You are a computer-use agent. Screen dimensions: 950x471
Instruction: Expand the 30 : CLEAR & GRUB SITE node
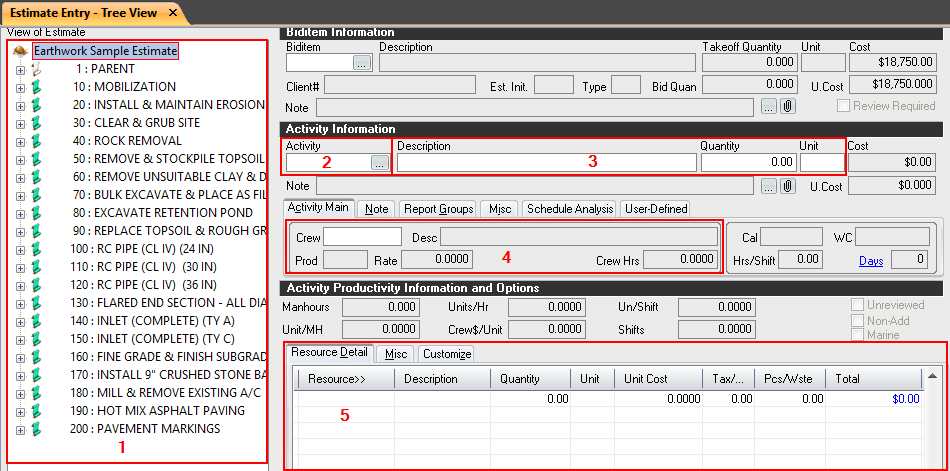pos(20,123)
